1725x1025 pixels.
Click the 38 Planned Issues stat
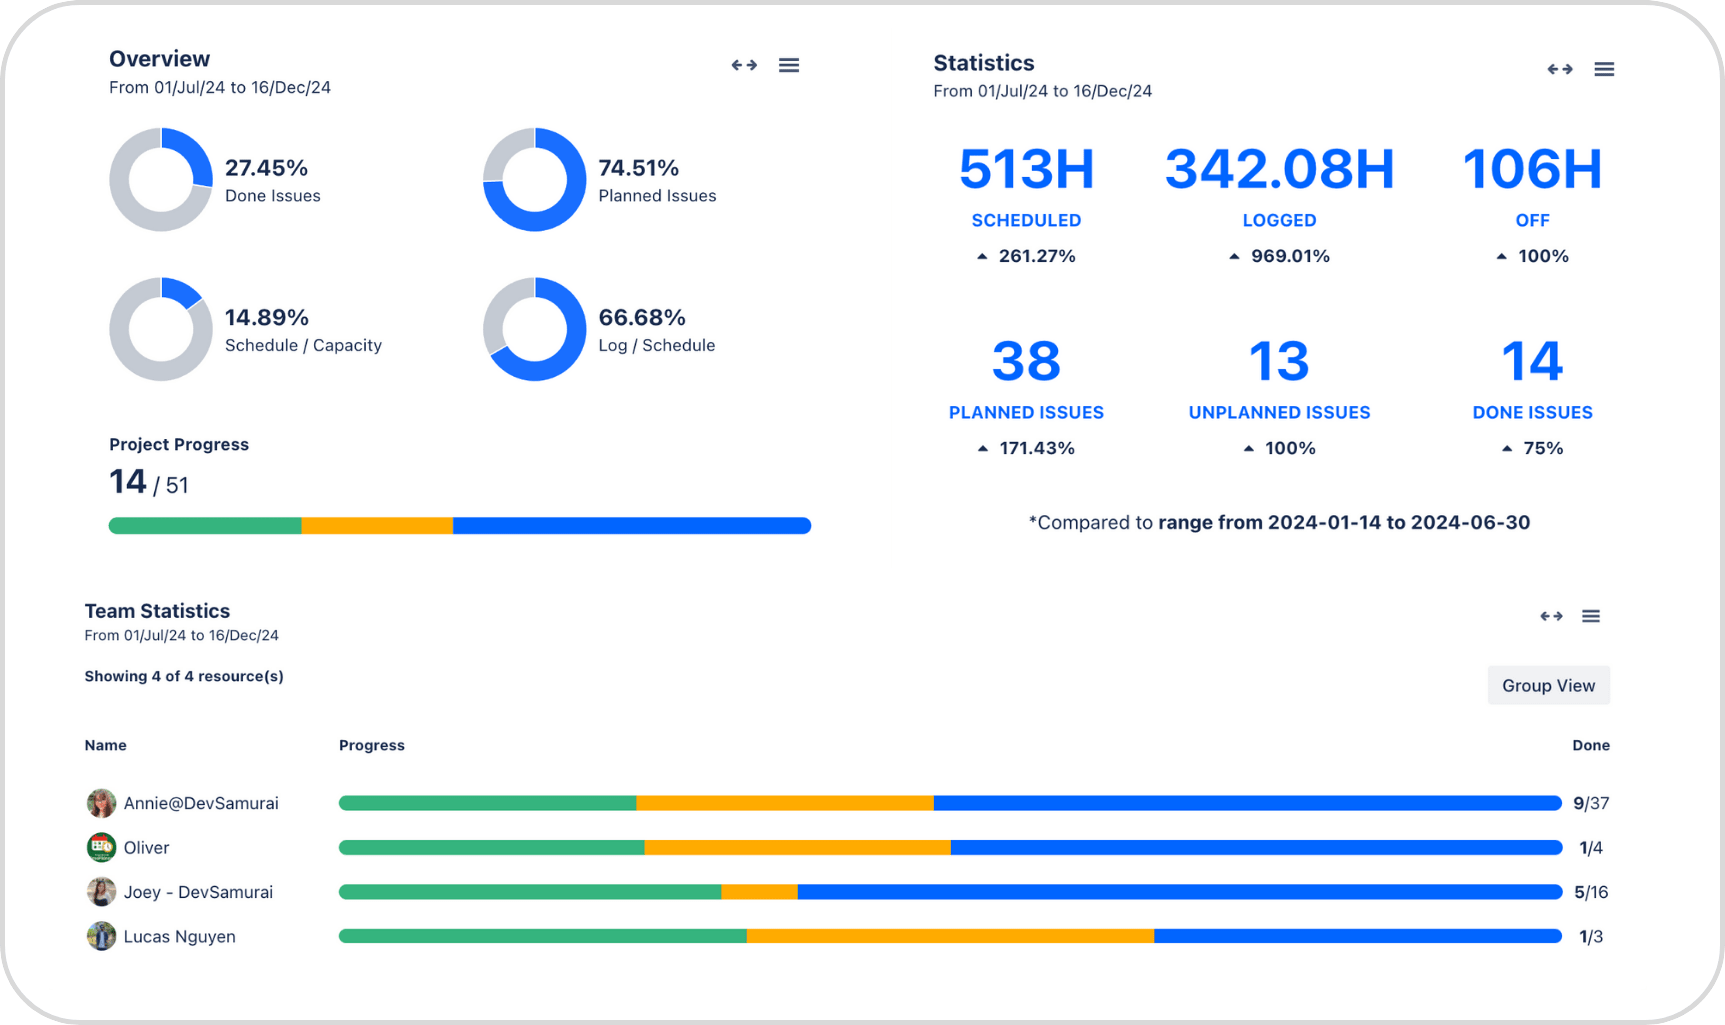1026,361
